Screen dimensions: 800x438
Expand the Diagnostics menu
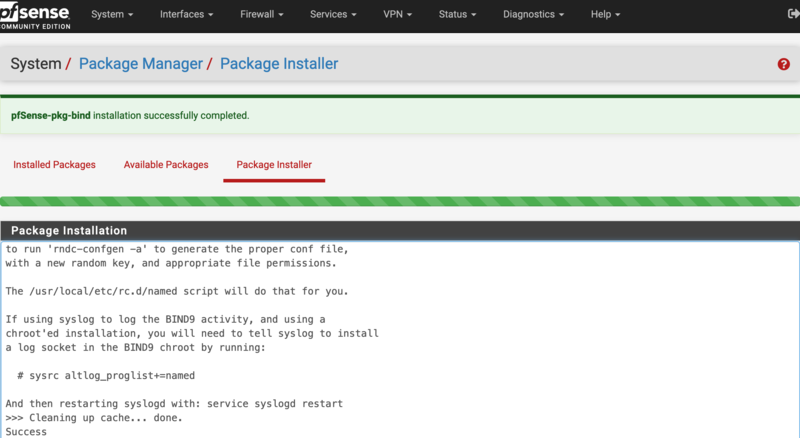coord(533,15)
